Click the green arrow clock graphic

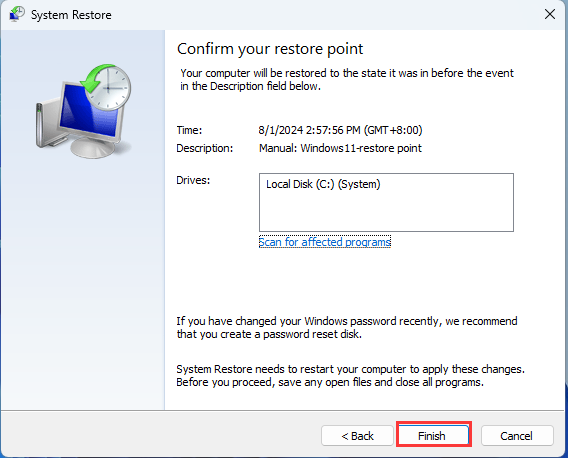pyautogui.click(x=106, y=86)
